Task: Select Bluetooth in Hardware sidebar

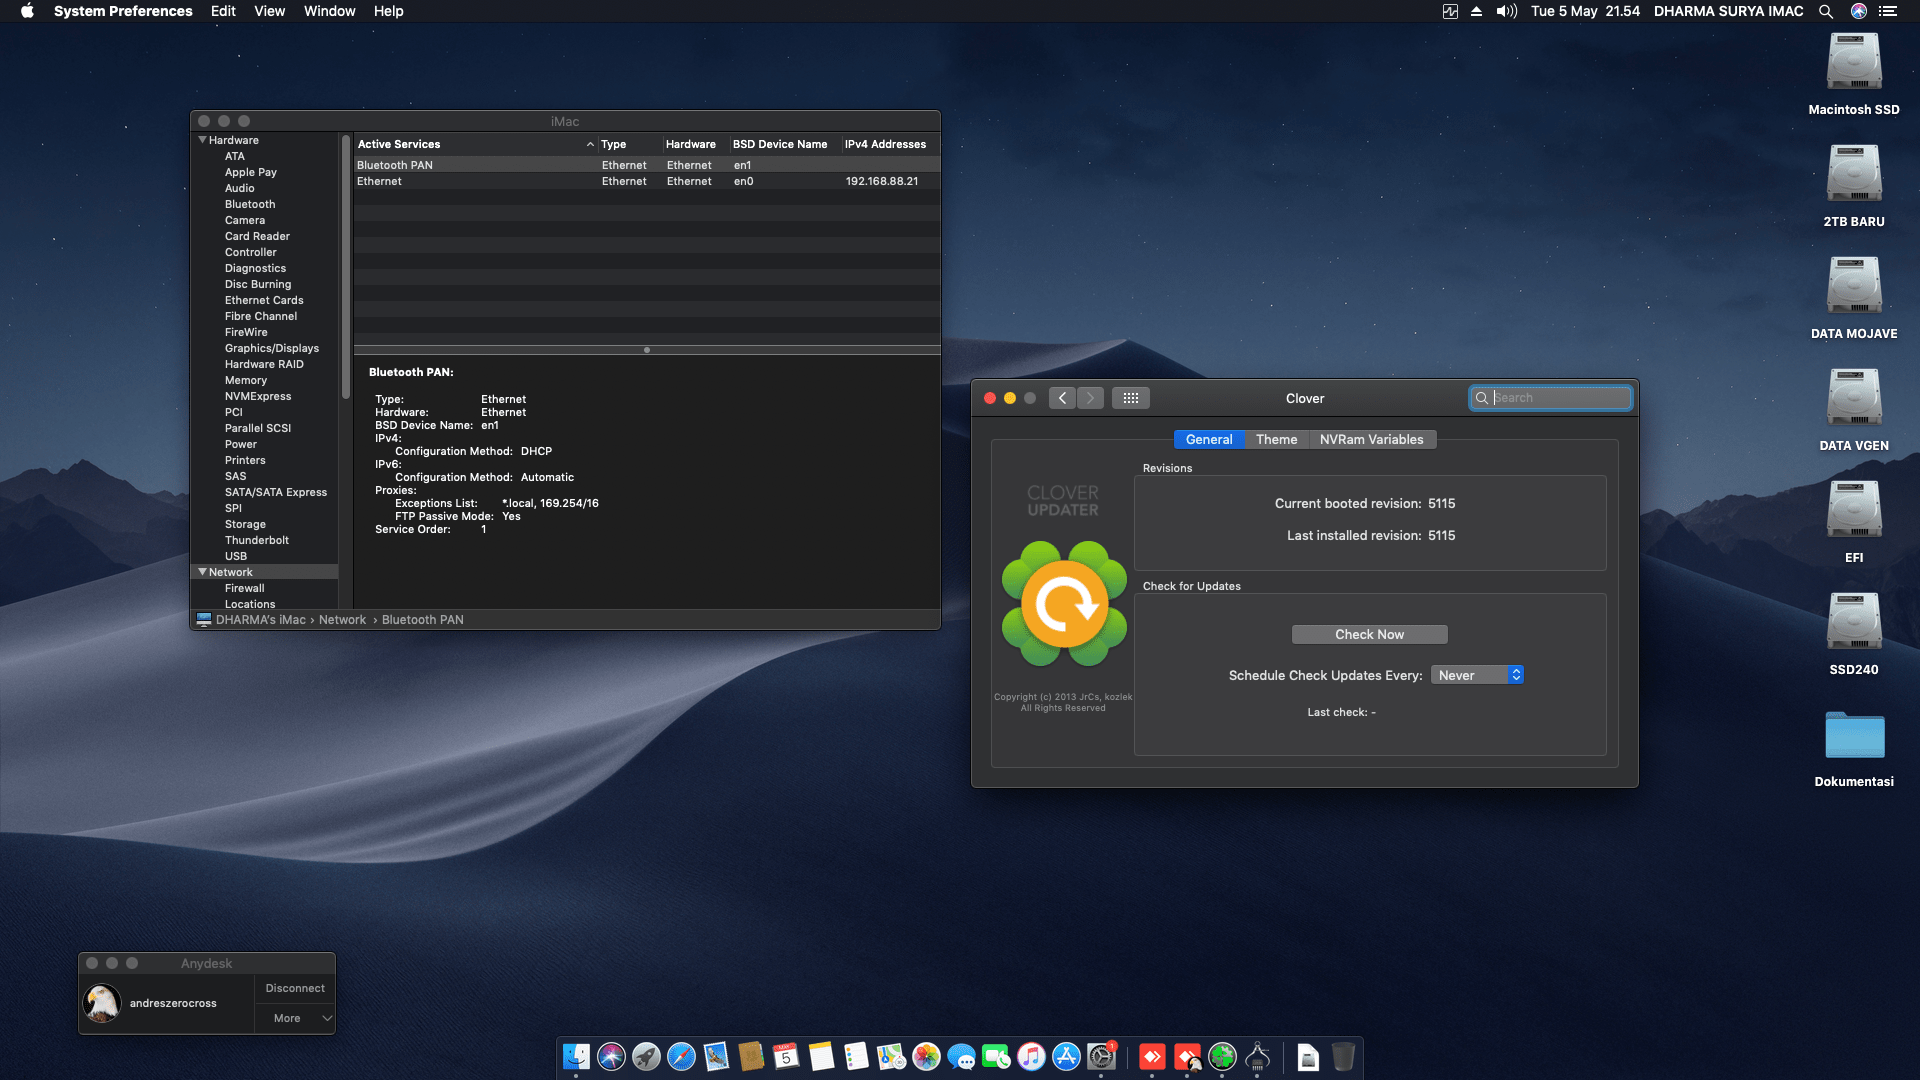Action: tap(250, 204)
